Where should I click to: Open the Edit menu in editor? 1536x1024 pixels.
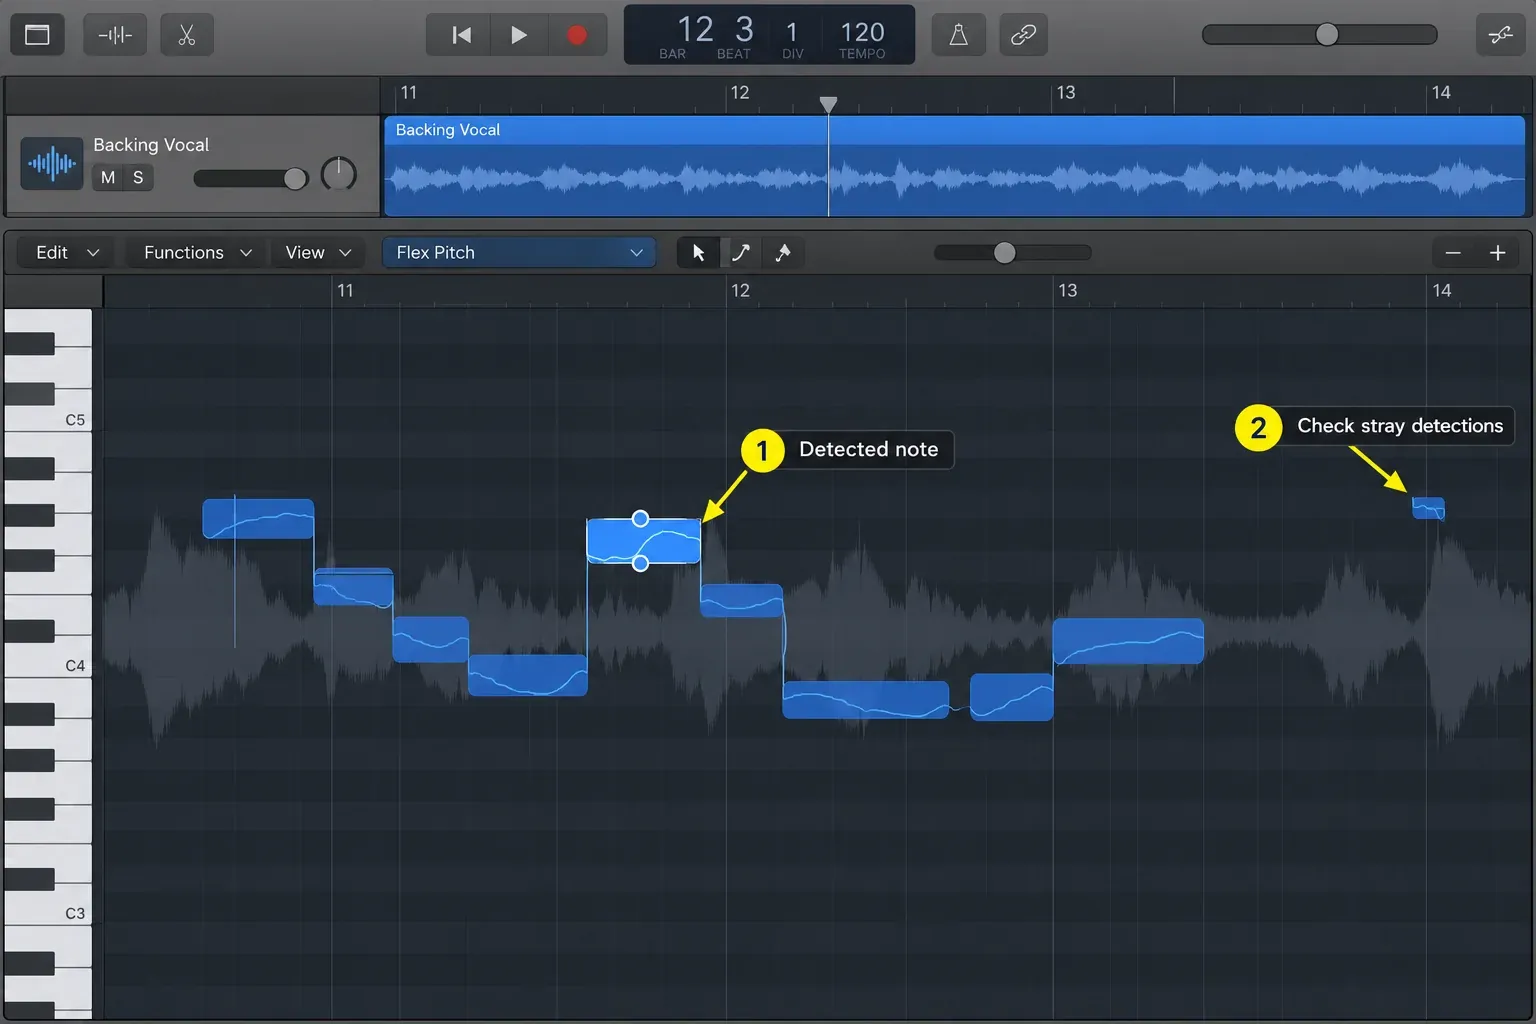tap(67, 253)
